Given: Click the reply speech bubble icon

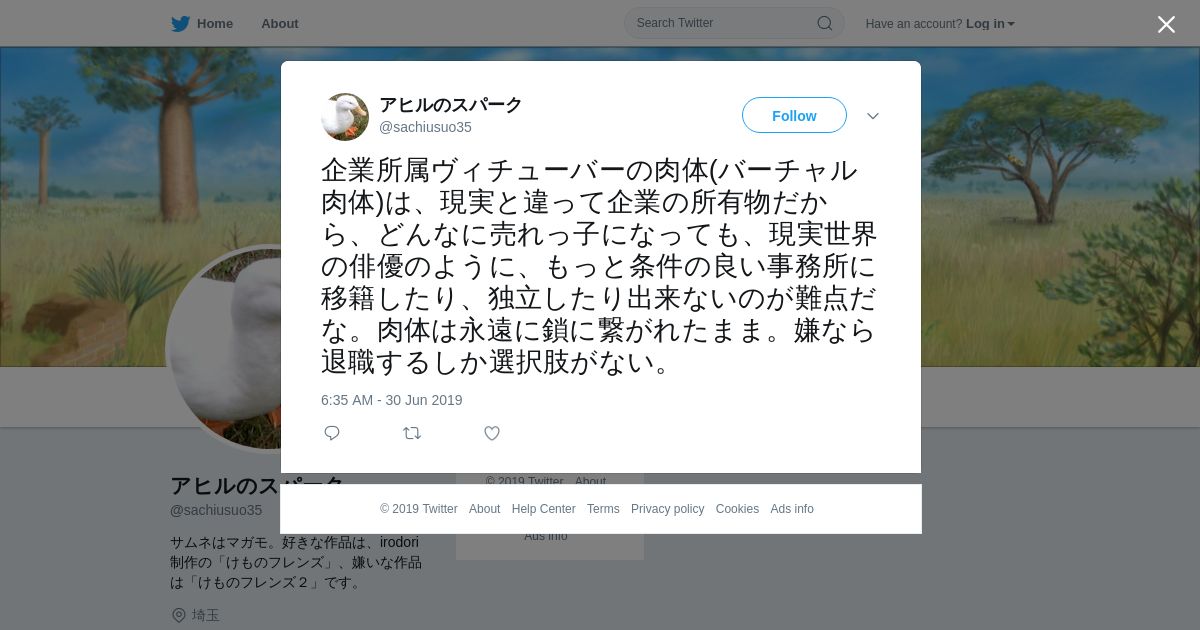Looking at the screenshot, I should 332,433.
